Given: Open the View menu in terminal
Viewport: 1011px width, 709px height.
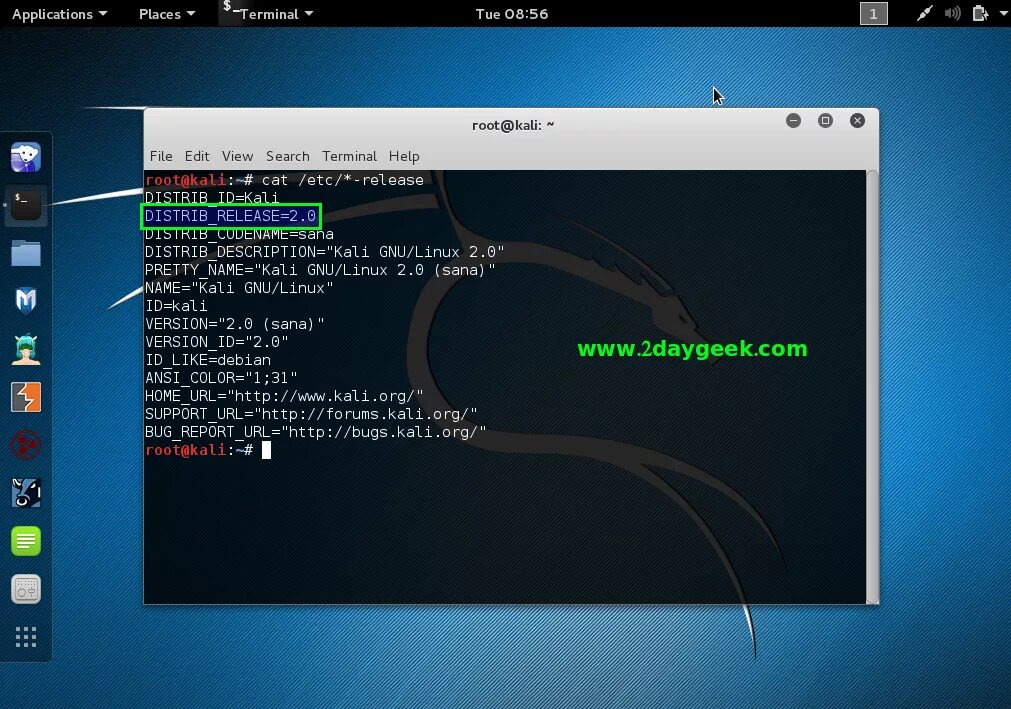Looking at the screenshot, I should [237, 156].
